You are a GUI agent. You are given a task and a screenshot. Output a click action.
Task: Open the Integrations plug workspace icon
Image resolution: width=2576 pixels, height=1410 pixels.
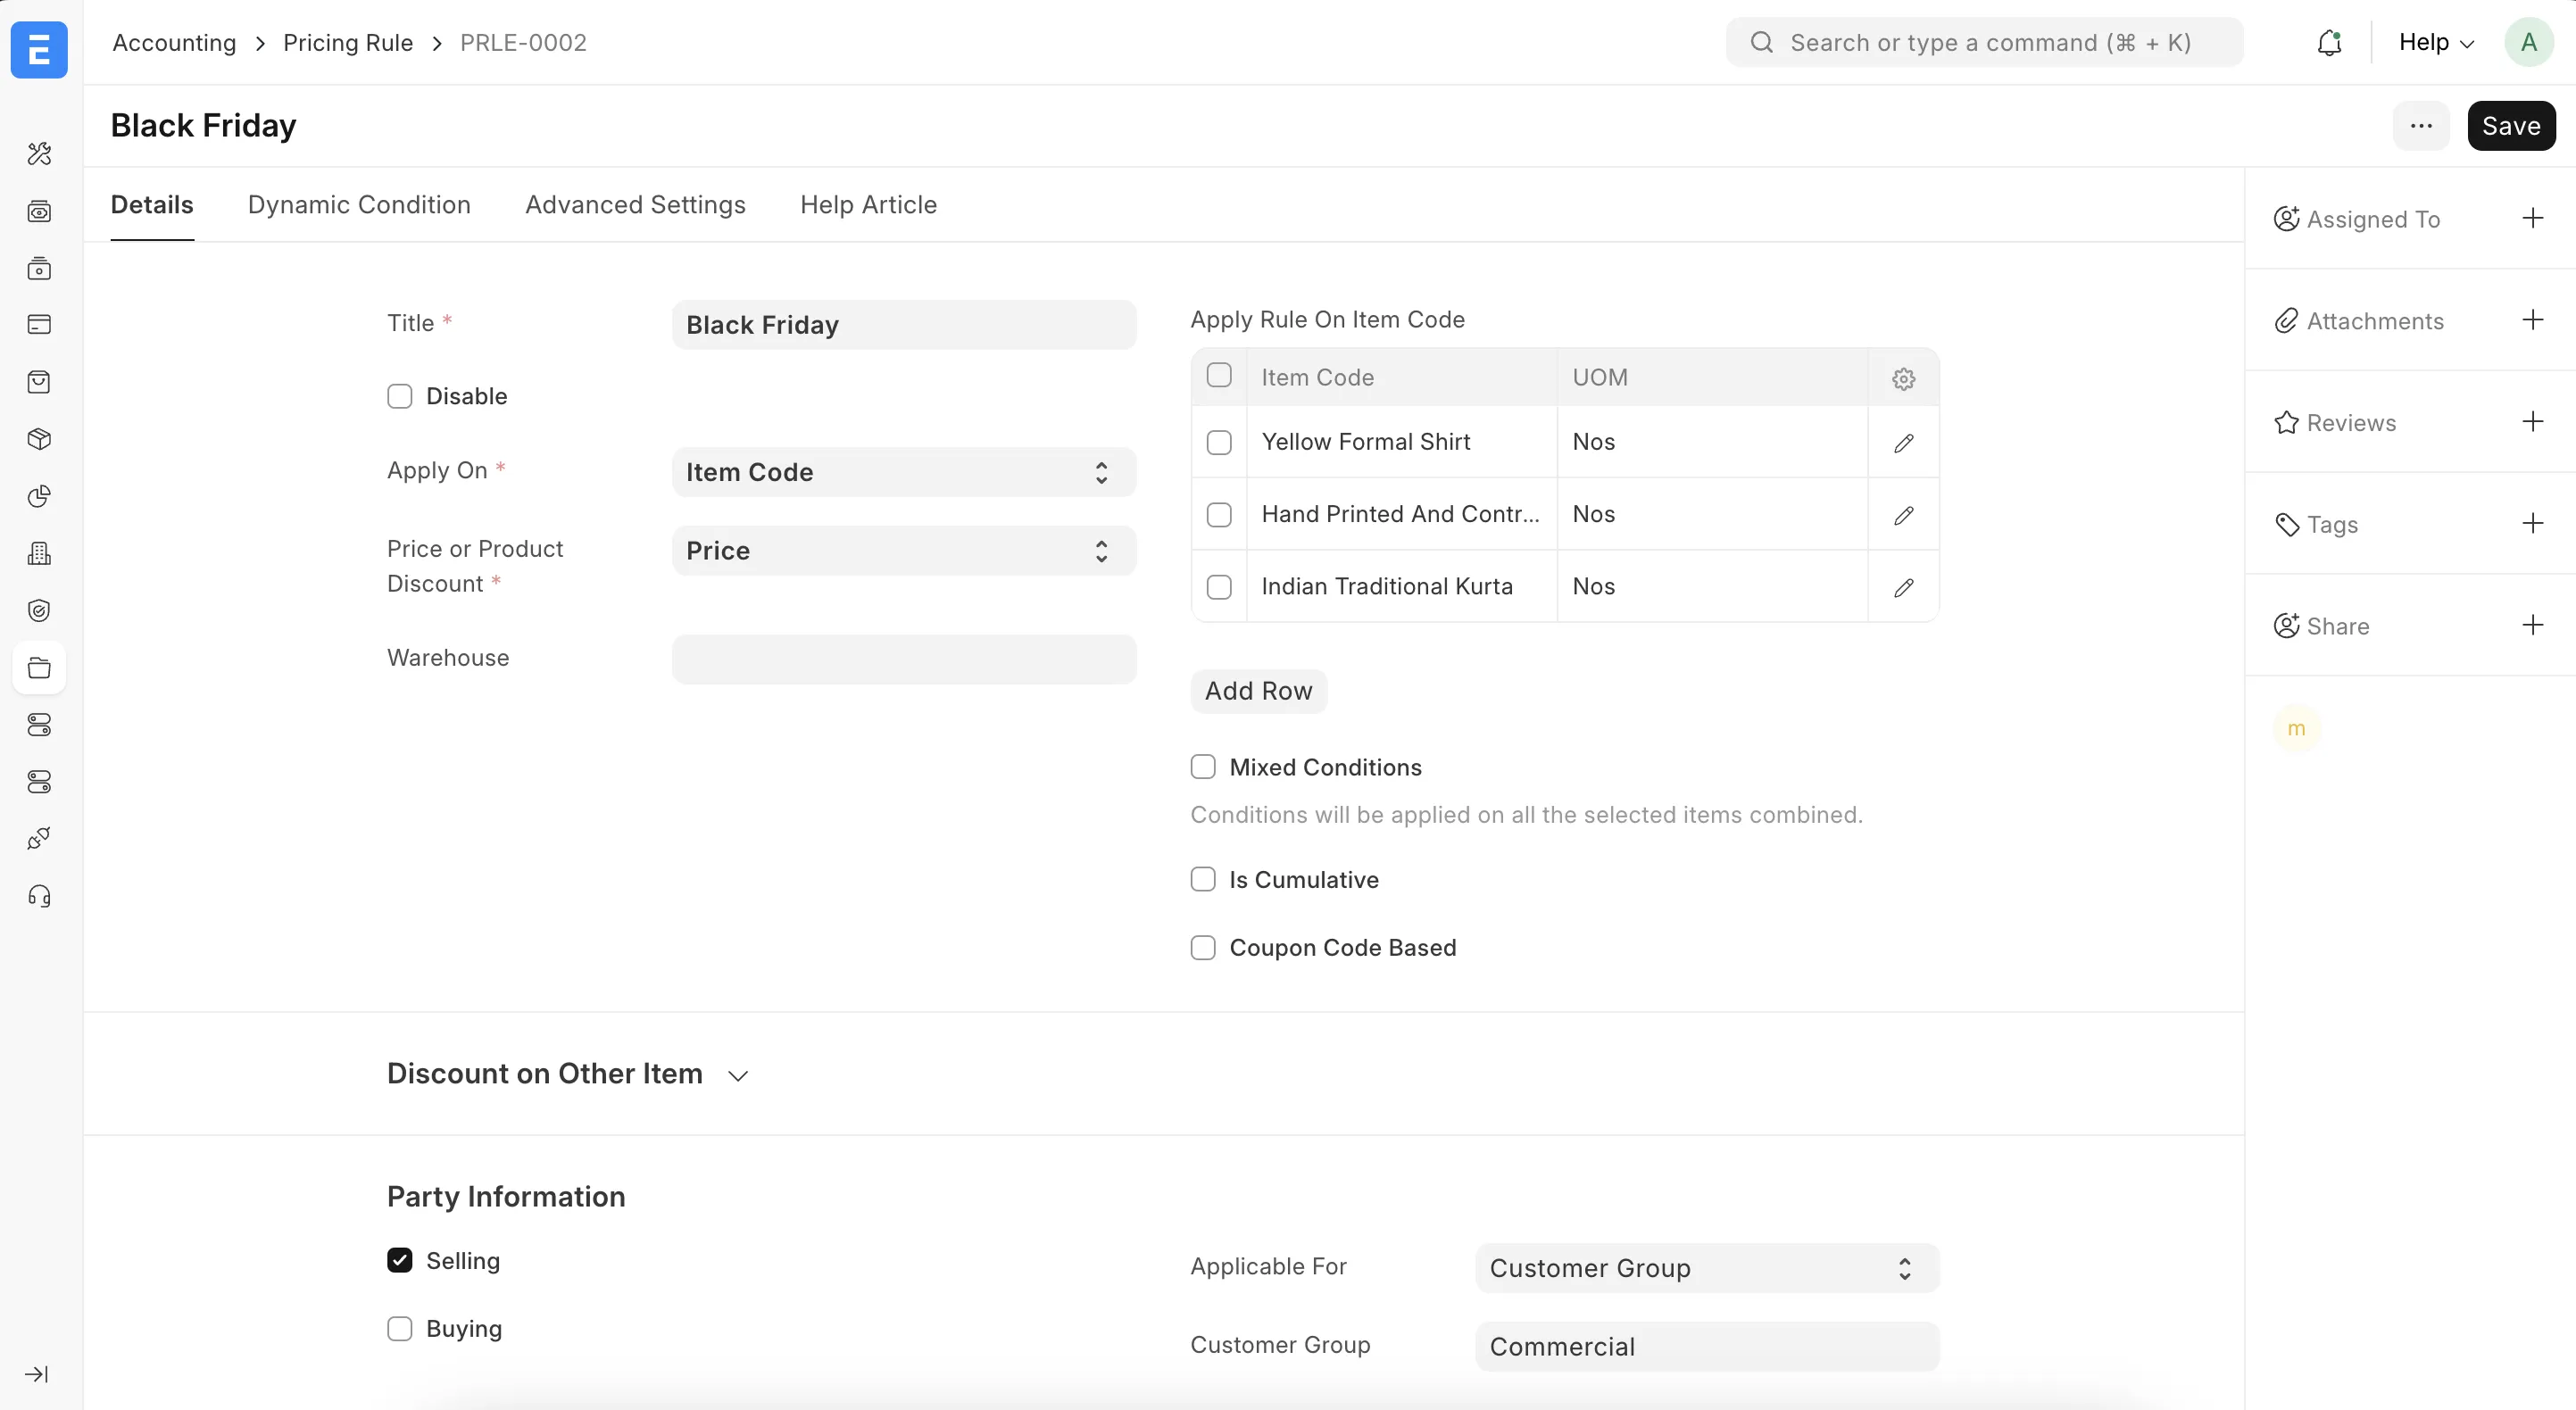[40, 838]
